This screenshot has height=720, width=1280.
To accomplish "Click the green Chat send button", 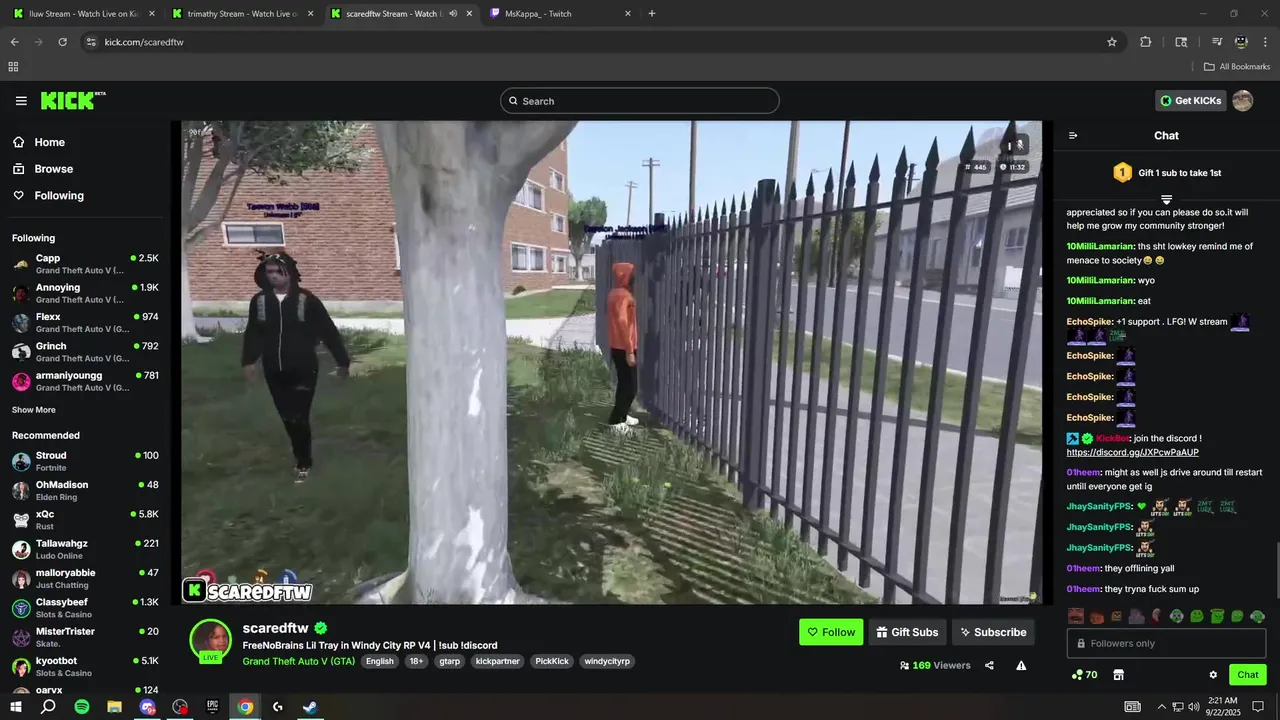I will pos(1247,675).
